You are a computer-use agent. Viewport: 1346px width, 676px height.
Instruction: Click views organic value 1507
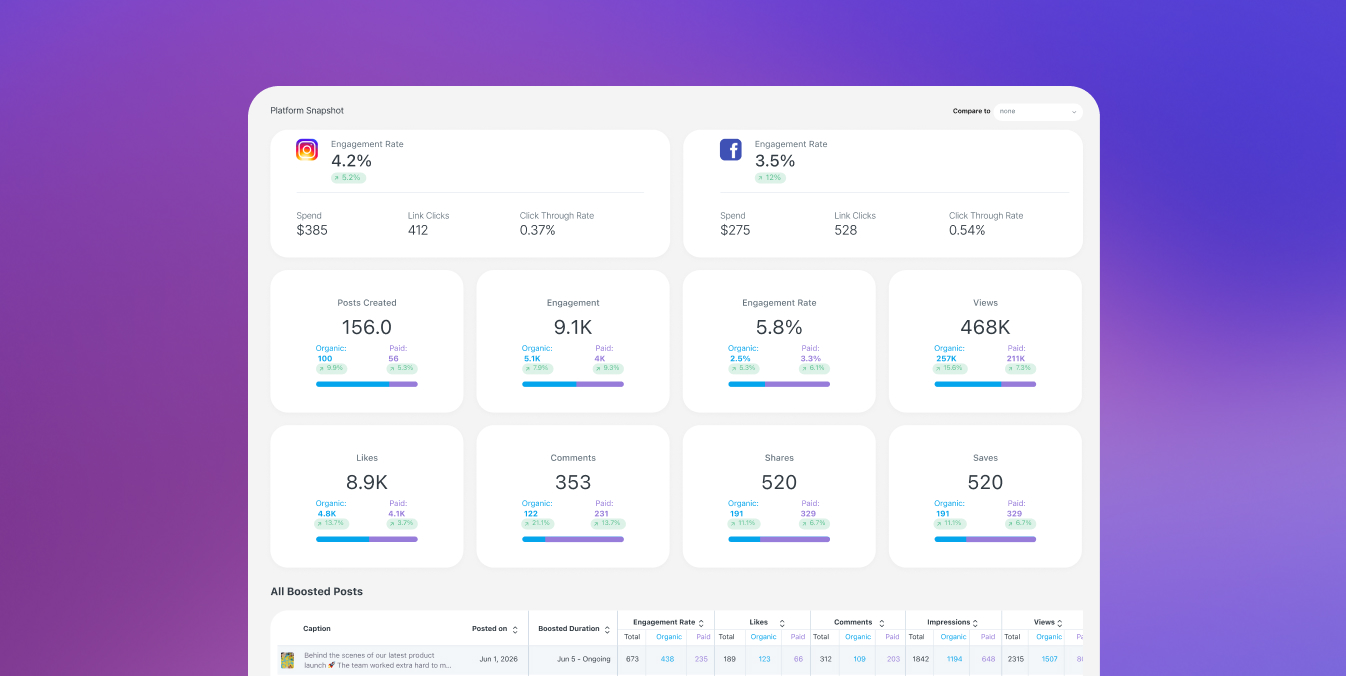coord(1049,659)
